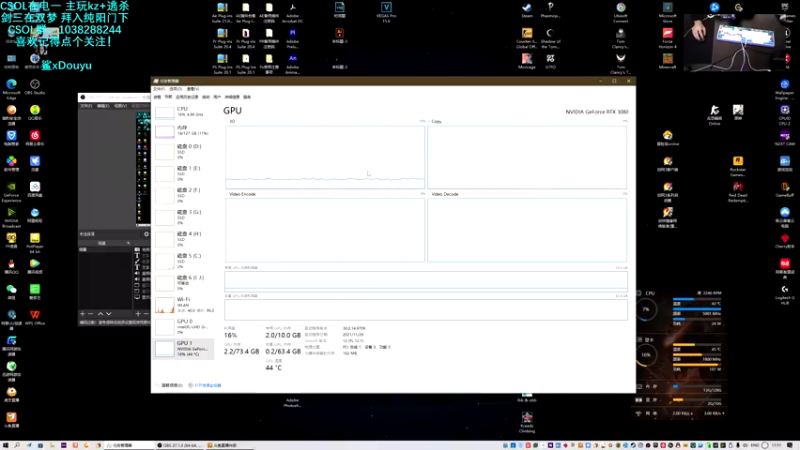The height and width of the screenshot is (450, 800).
Task: Switch to the 服务 tab
Action: click(247, 97)
